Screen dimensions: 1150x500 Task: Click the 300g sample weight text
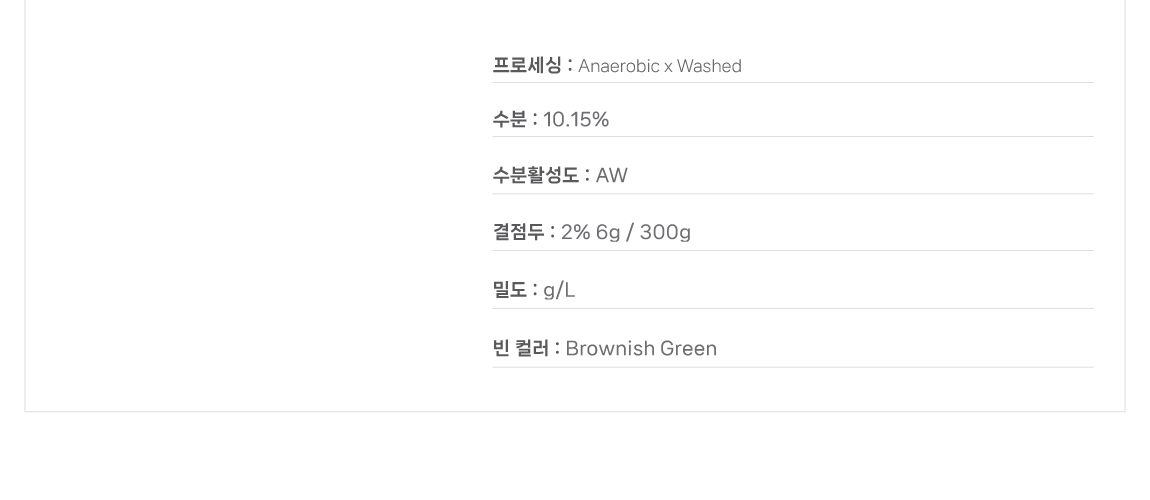pos(665,233)
